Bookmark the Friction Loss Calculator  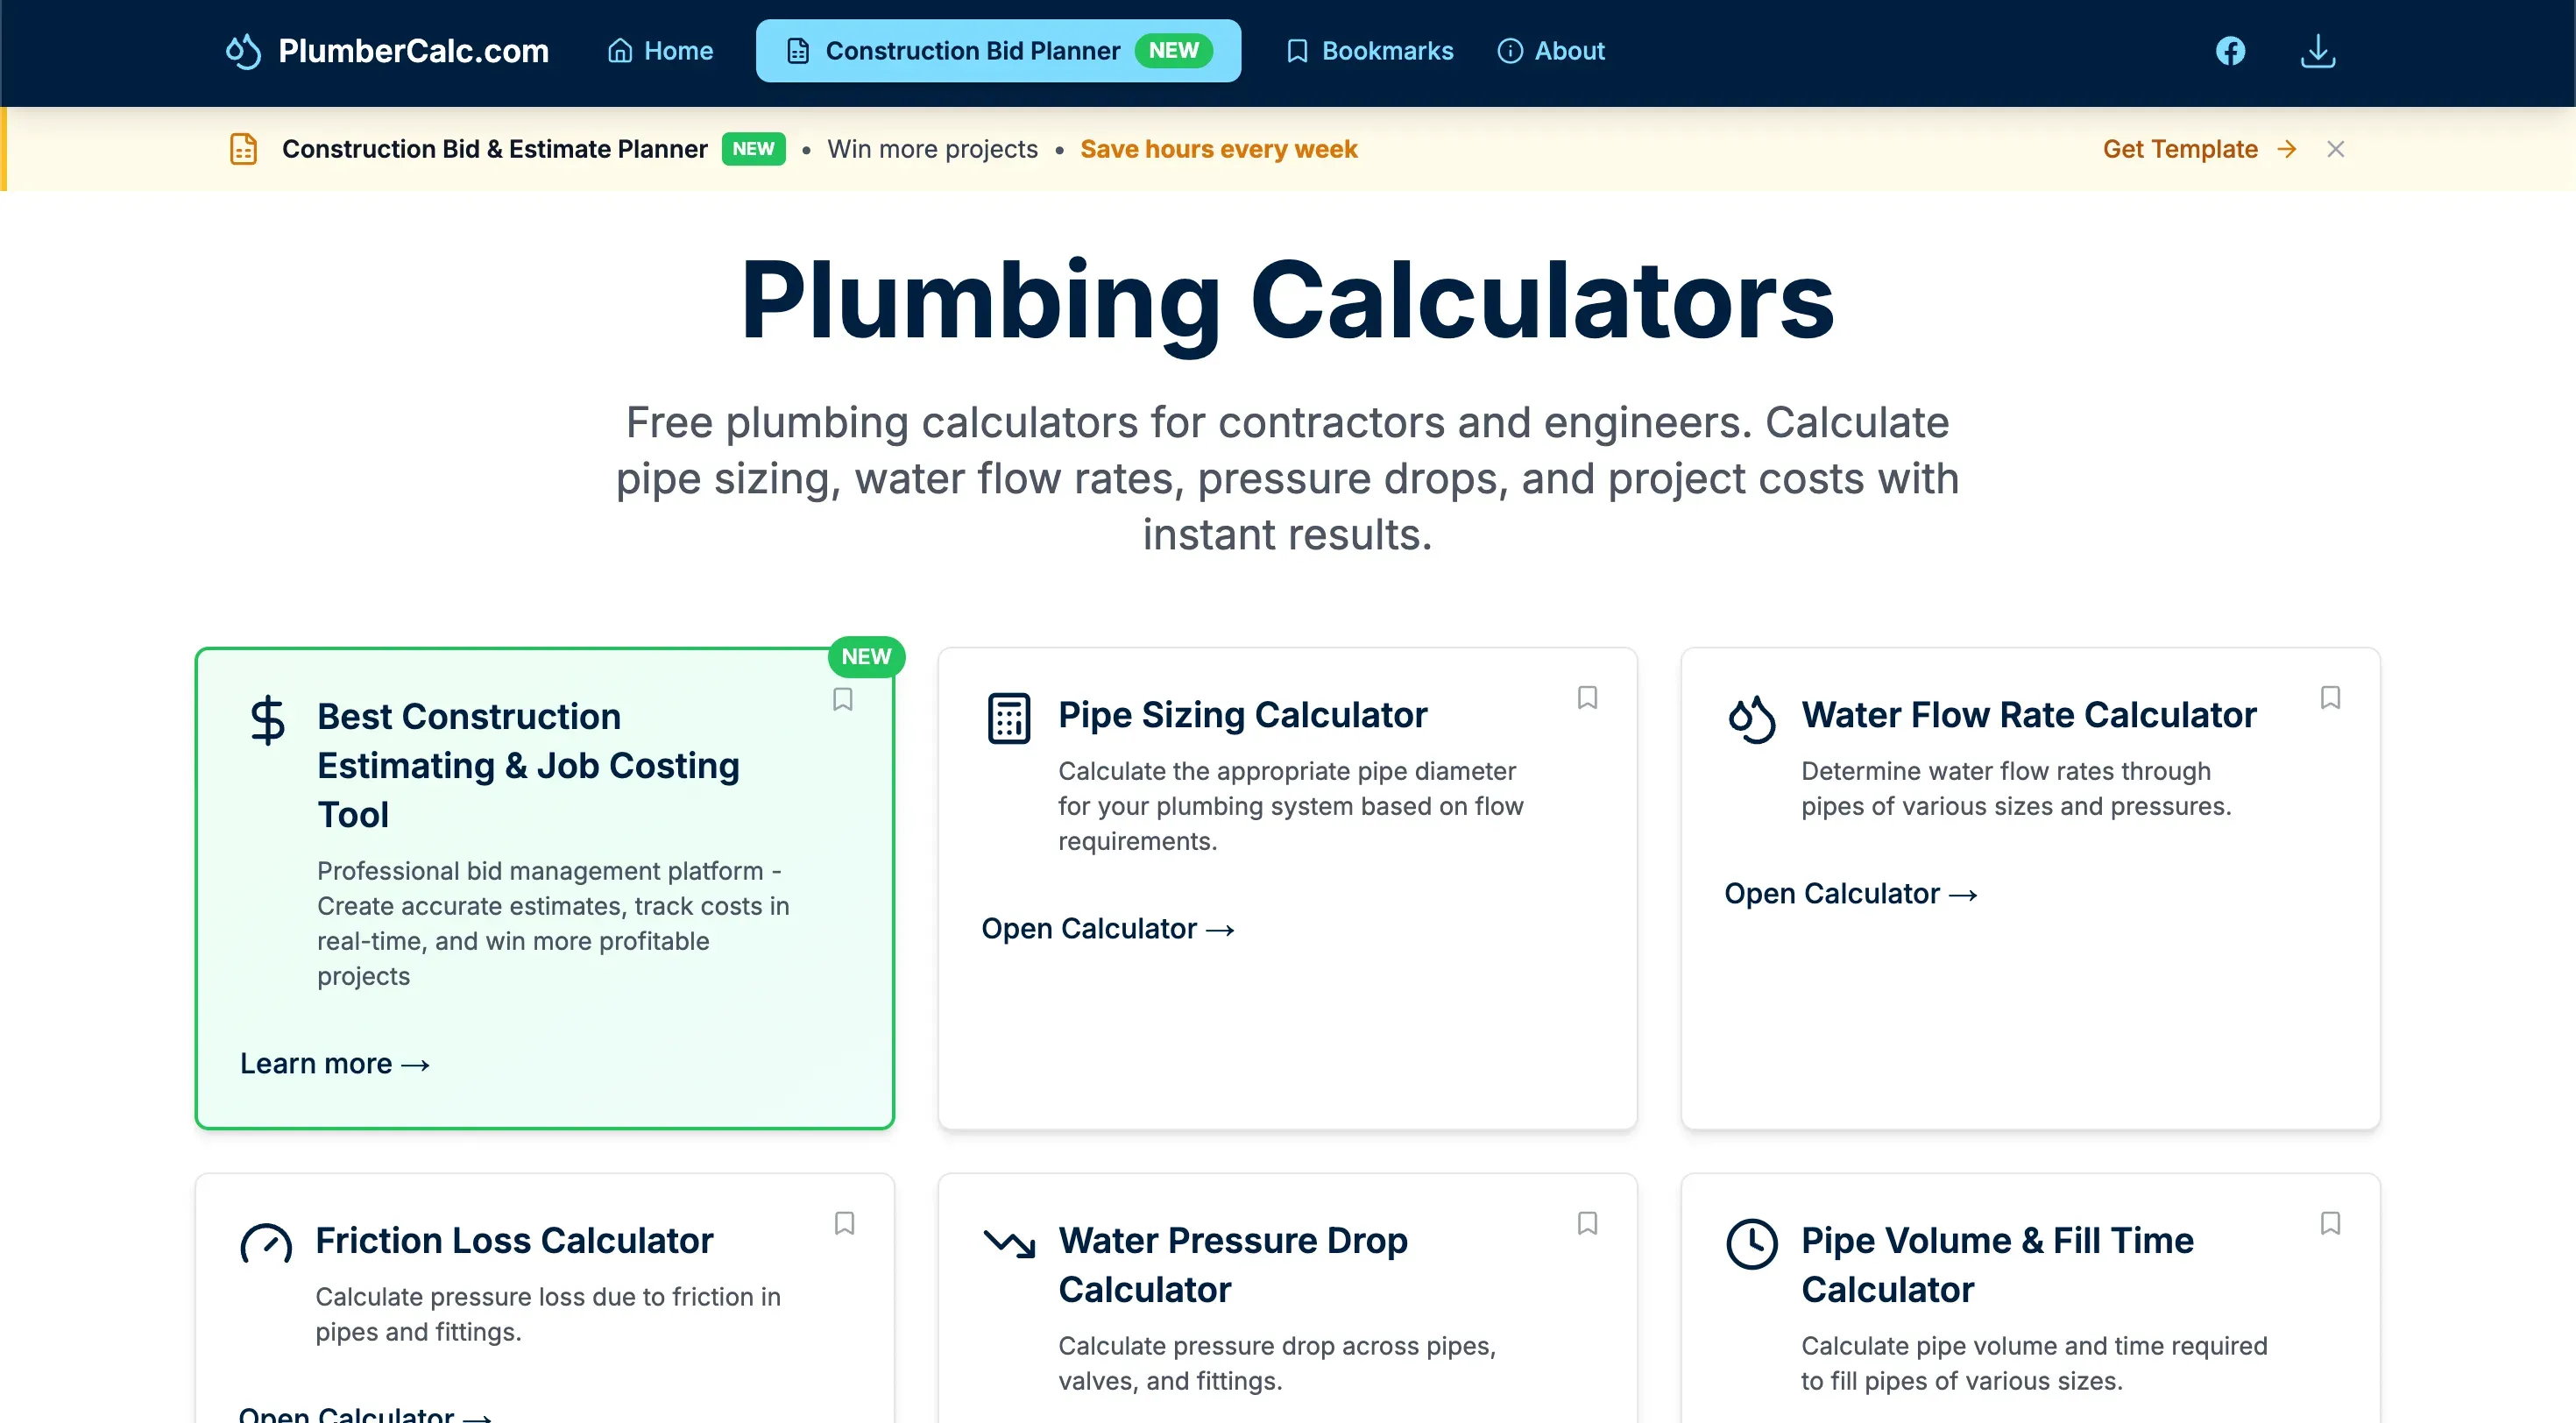pyautogui.click(x=844, y=1223)
